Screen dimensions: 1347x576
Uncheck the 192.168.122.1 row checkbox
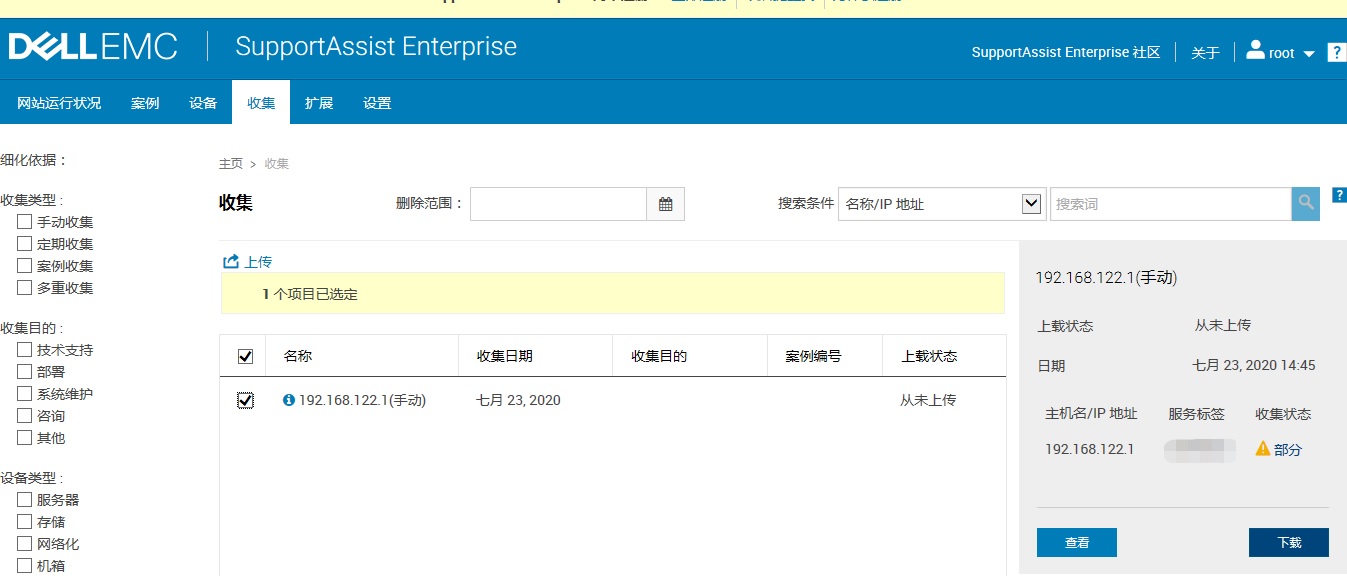point(245,400)
